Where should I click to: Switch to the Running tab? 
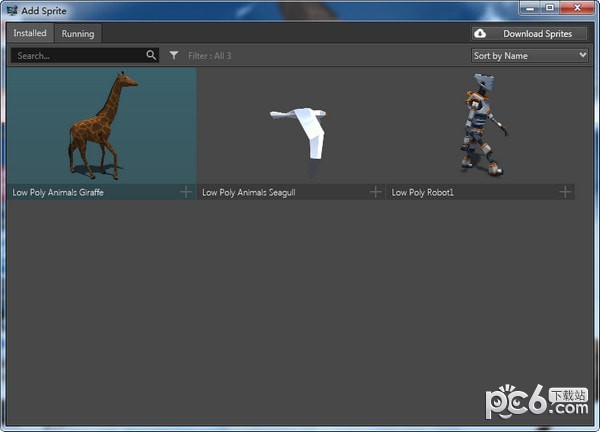[x=78, y=34]
